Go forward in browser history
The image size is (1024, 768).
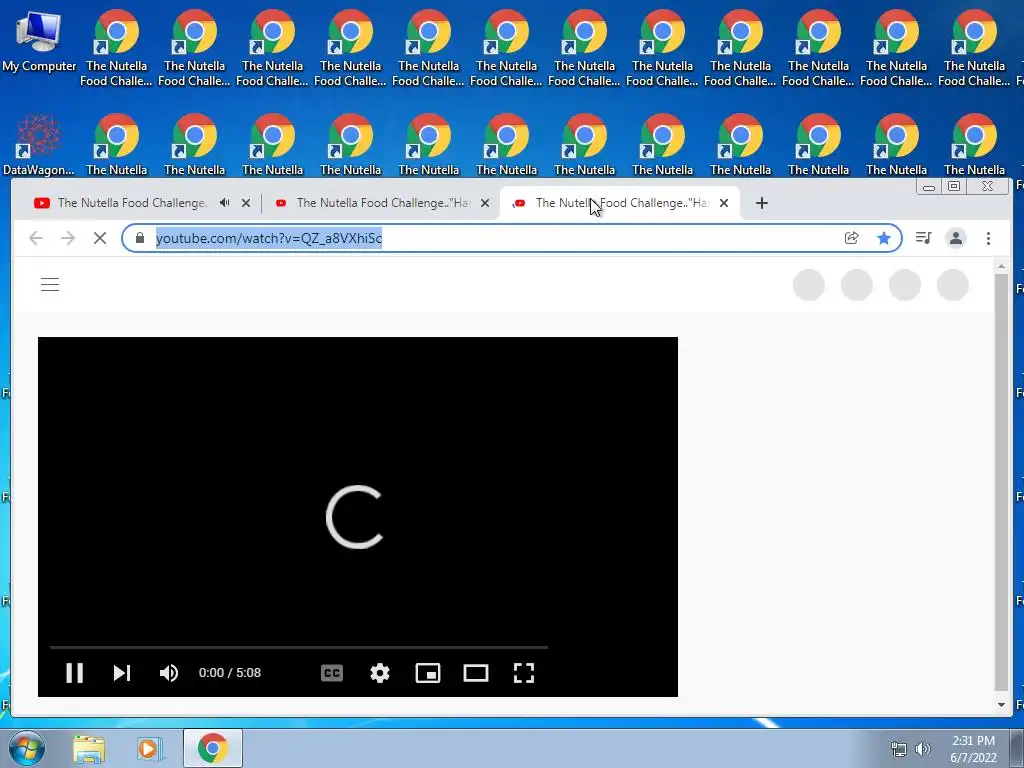[x=68, y=238]
